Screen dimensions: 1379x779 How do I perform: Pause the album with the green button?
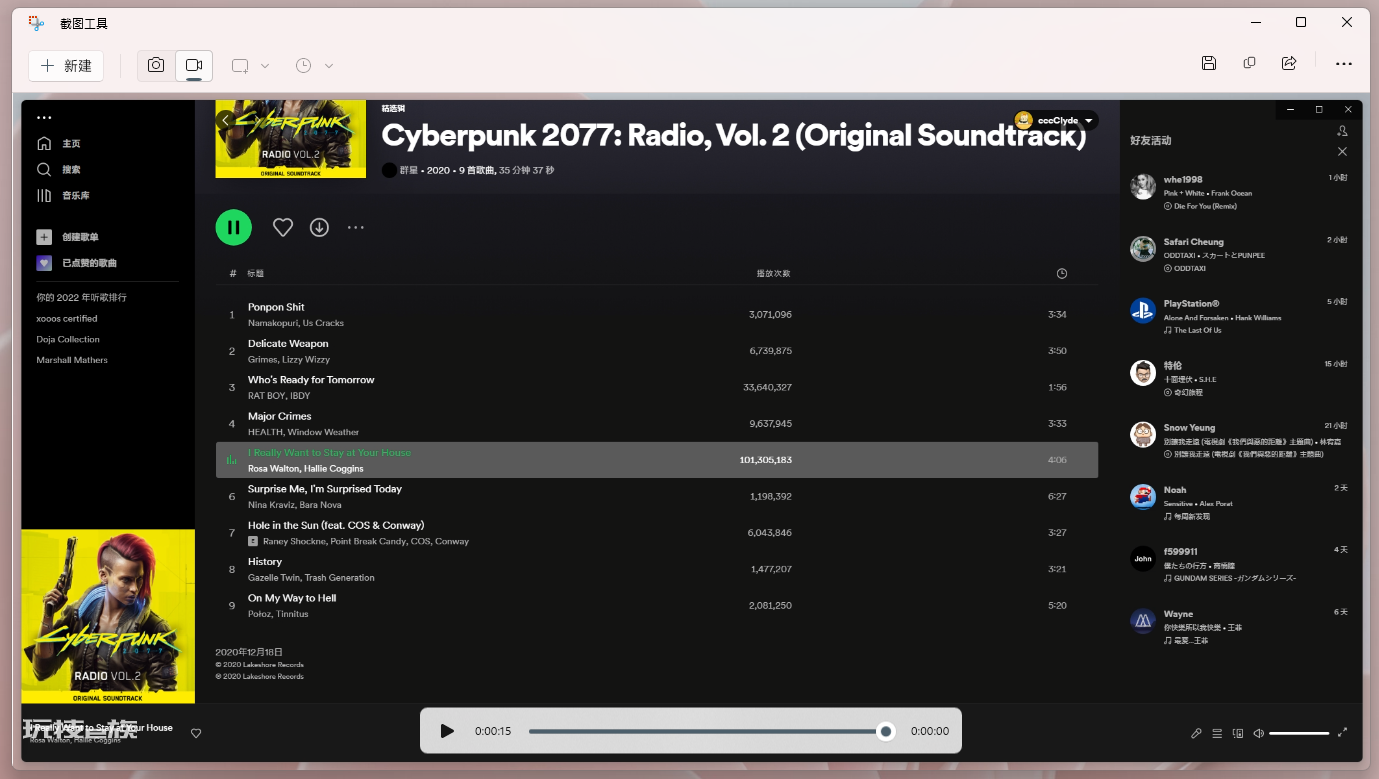pos(234,227)
